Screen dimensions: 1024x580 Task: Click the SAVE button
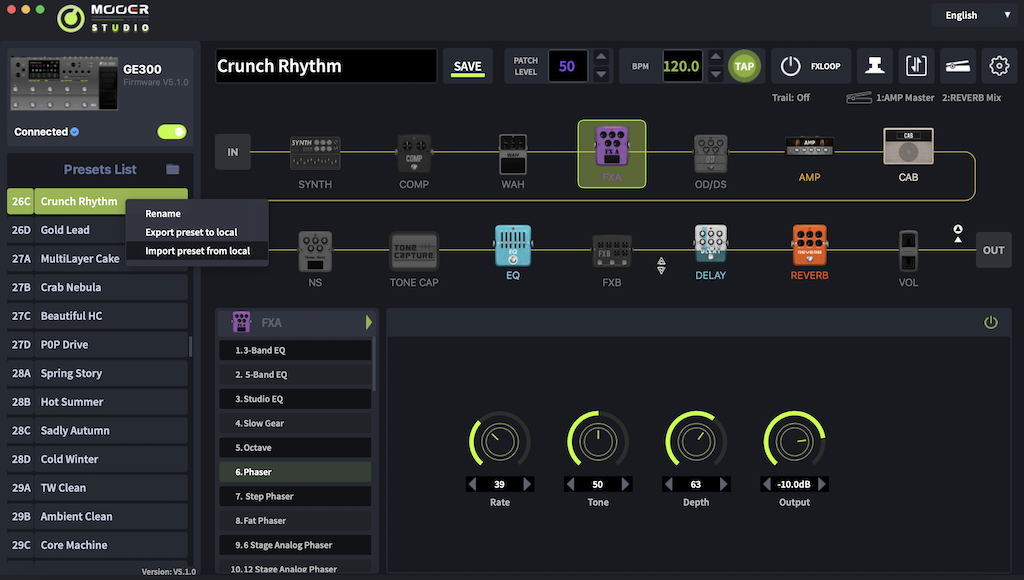click(x=467, y=67)
